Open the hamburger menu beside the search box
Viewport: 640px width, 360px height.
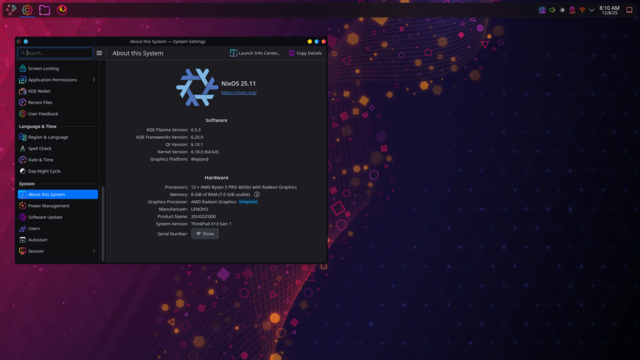click(99, 53)
